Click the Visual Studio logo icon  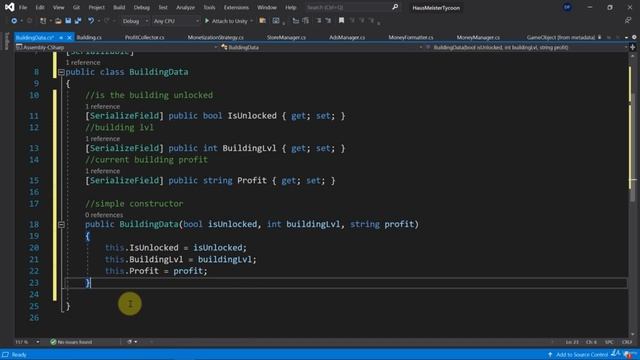pyautogui.click(x=9, y=7)
